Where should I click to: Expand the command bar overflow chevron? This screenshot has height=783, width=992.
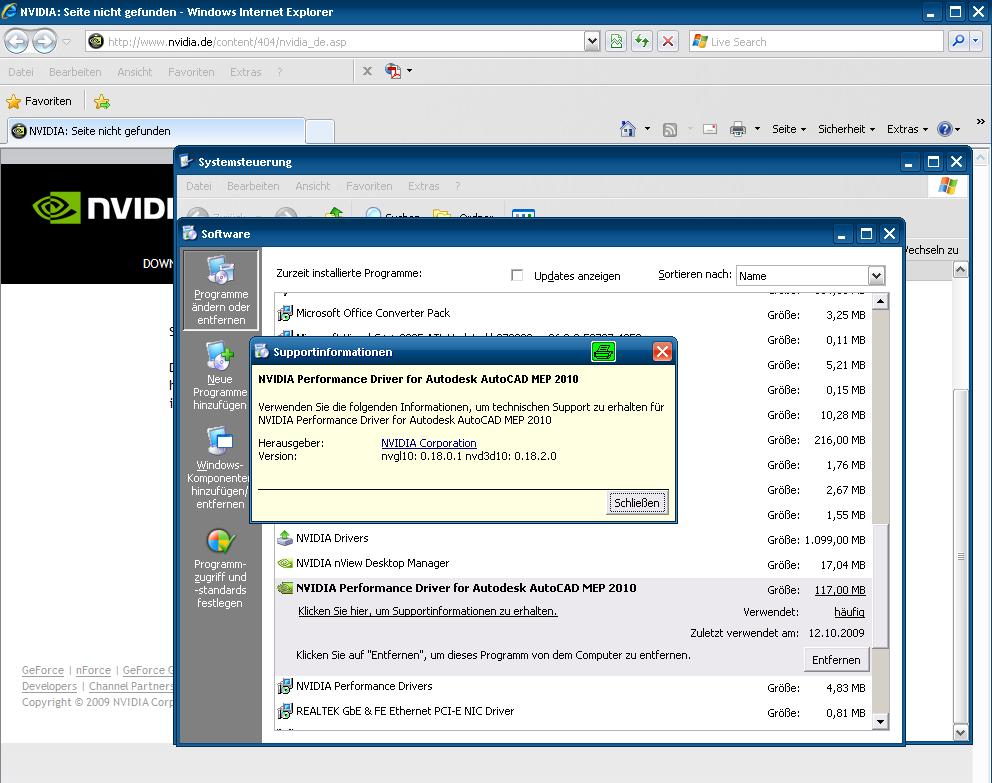981,122
